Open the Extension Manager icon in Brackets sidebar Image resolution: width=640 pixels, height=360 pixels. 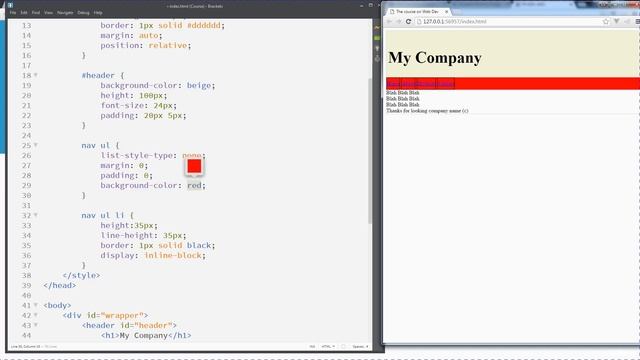[x=377, y=38]
